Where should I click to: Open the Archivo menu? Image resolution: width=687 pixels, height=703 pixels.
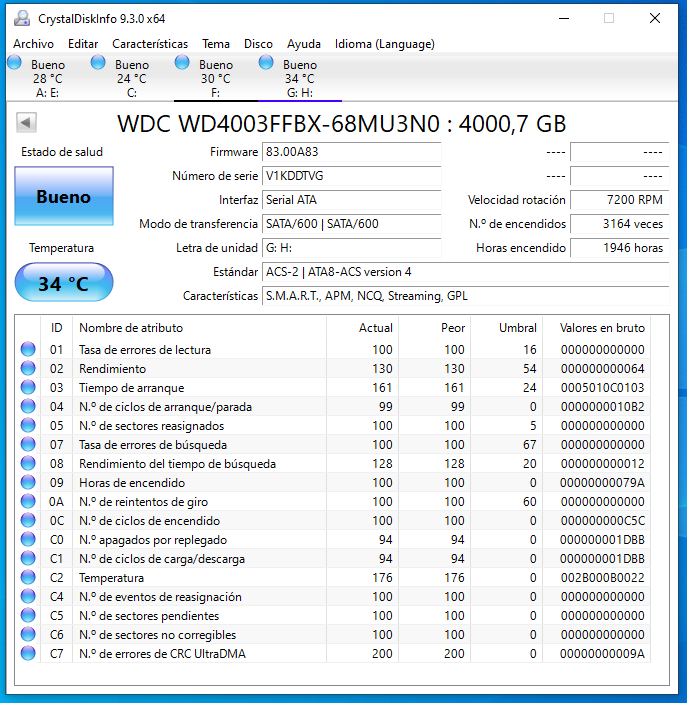[33, 44]
